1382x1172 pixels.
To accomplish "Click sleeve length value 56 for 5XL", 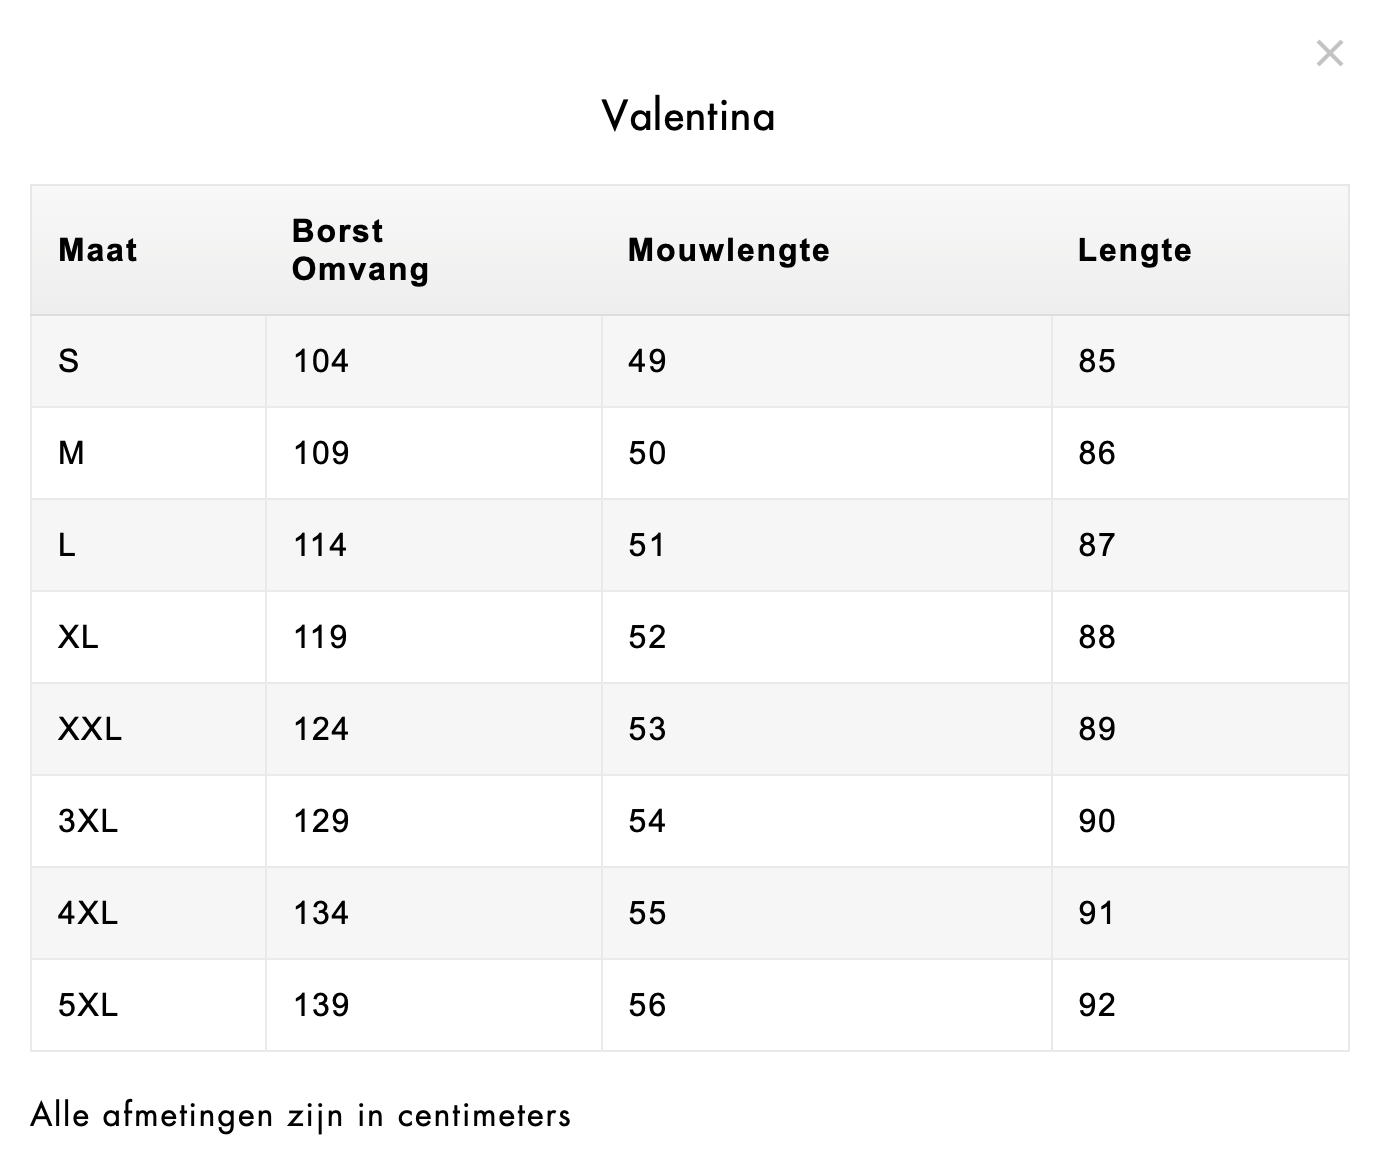I will point(647,1005).
